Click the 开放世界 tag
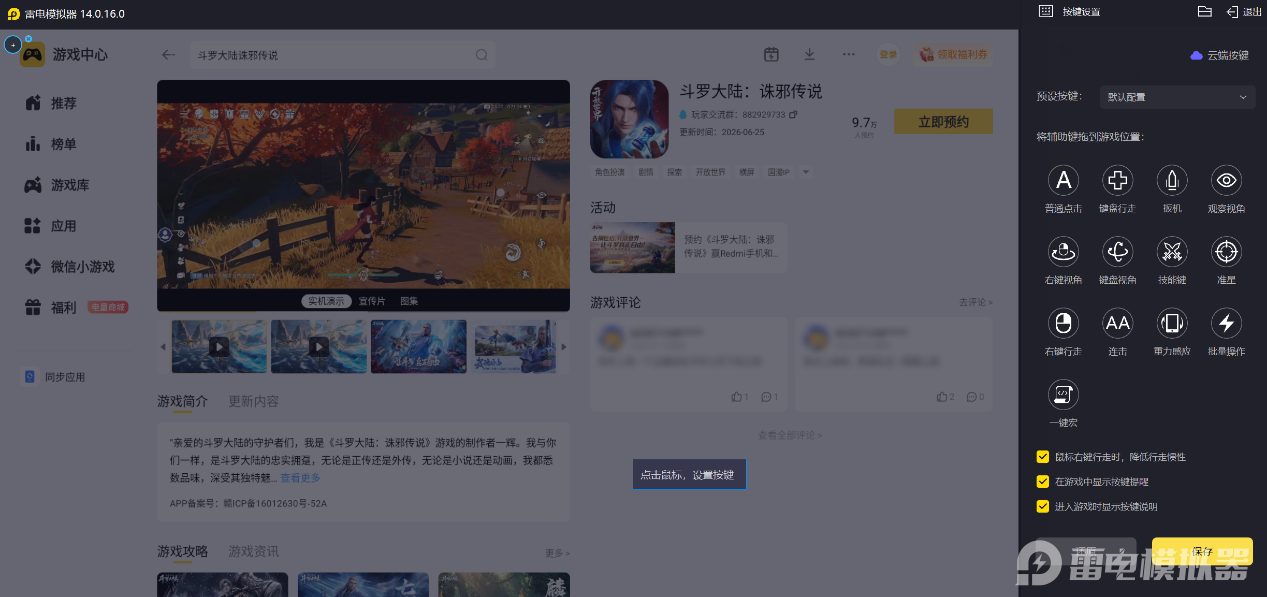 710,172
